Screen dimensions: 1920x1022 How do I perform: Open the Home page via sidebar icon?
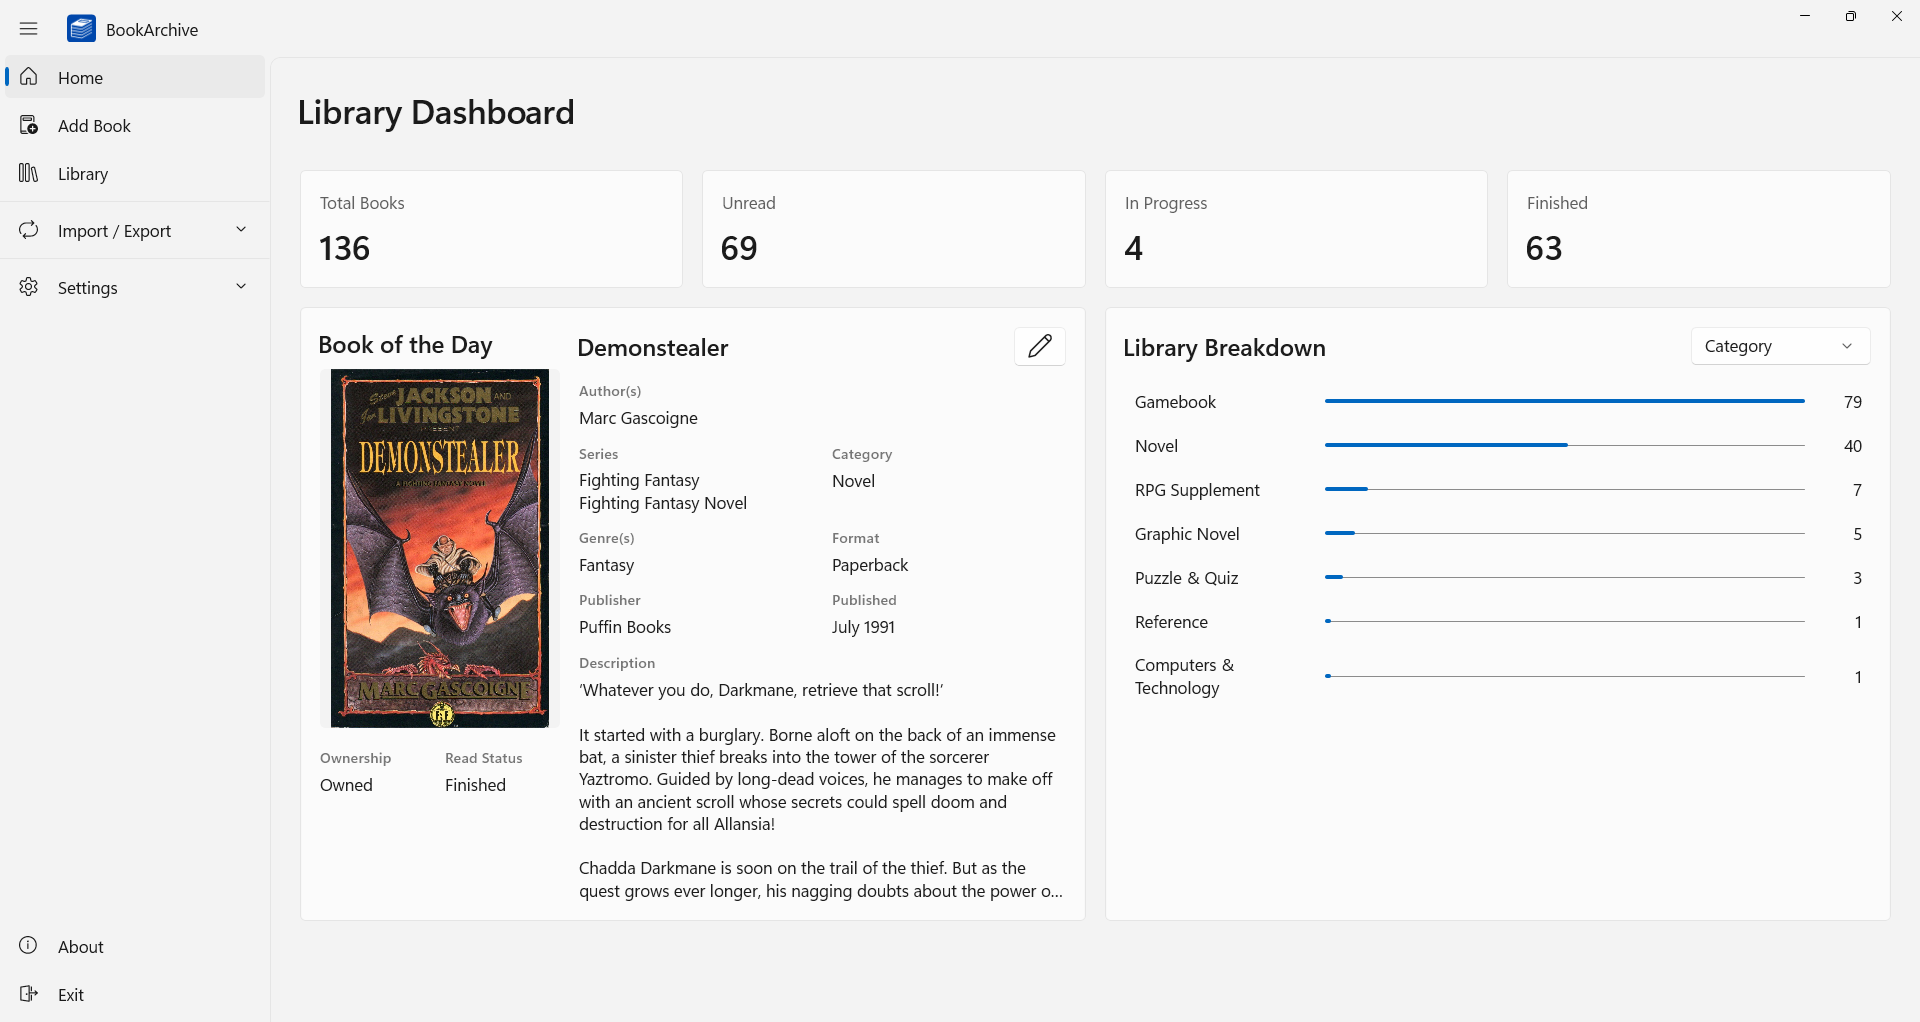[x=28, y=77]
